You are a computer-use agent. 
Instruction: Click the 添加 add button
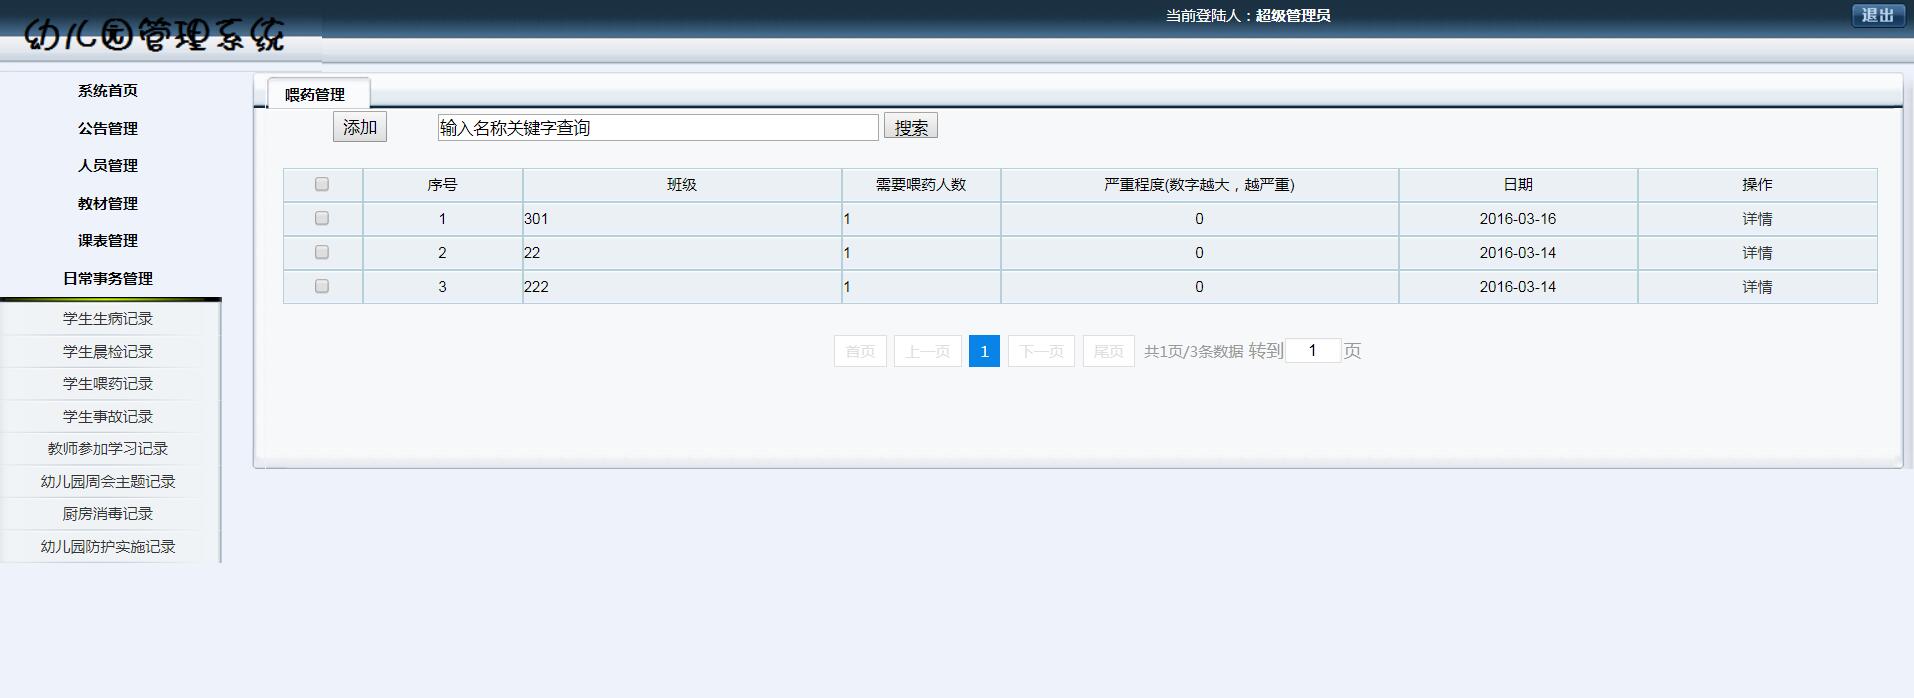click(x=359, y=127)
